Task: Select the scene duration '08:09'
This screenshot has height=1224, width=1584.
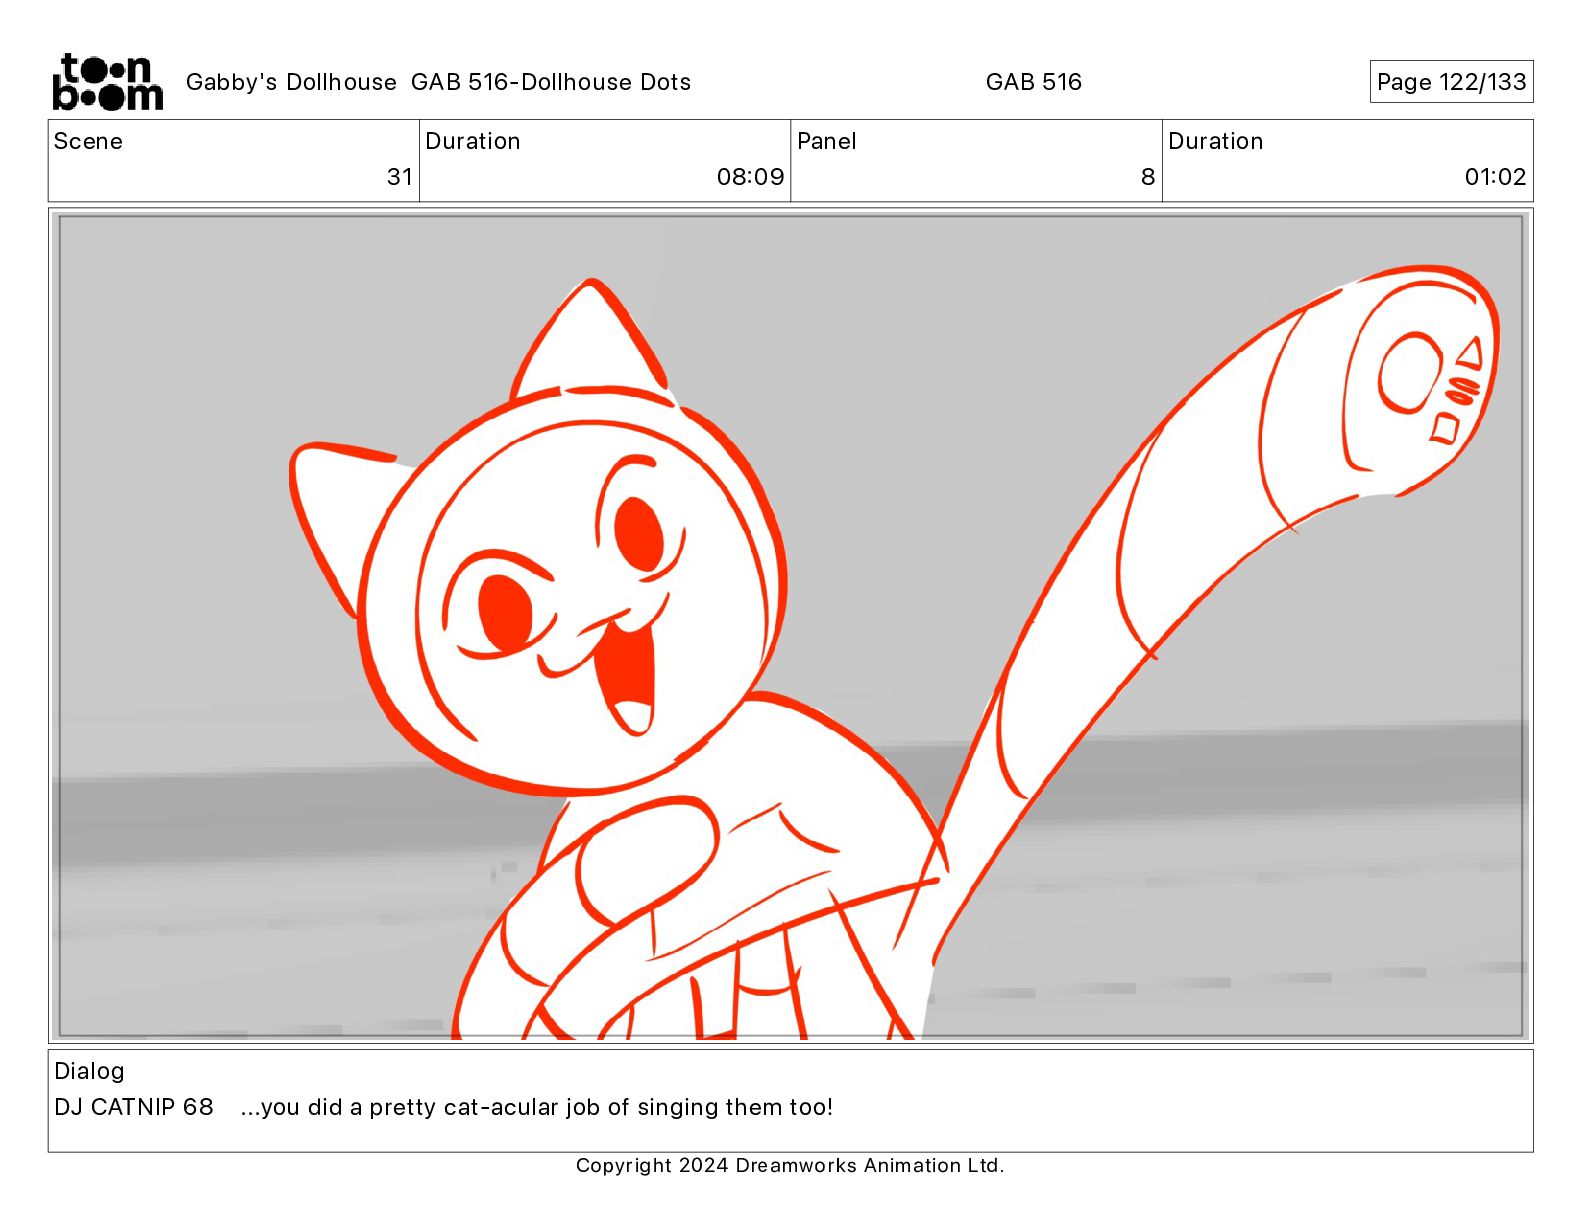Action: (750, 177)
